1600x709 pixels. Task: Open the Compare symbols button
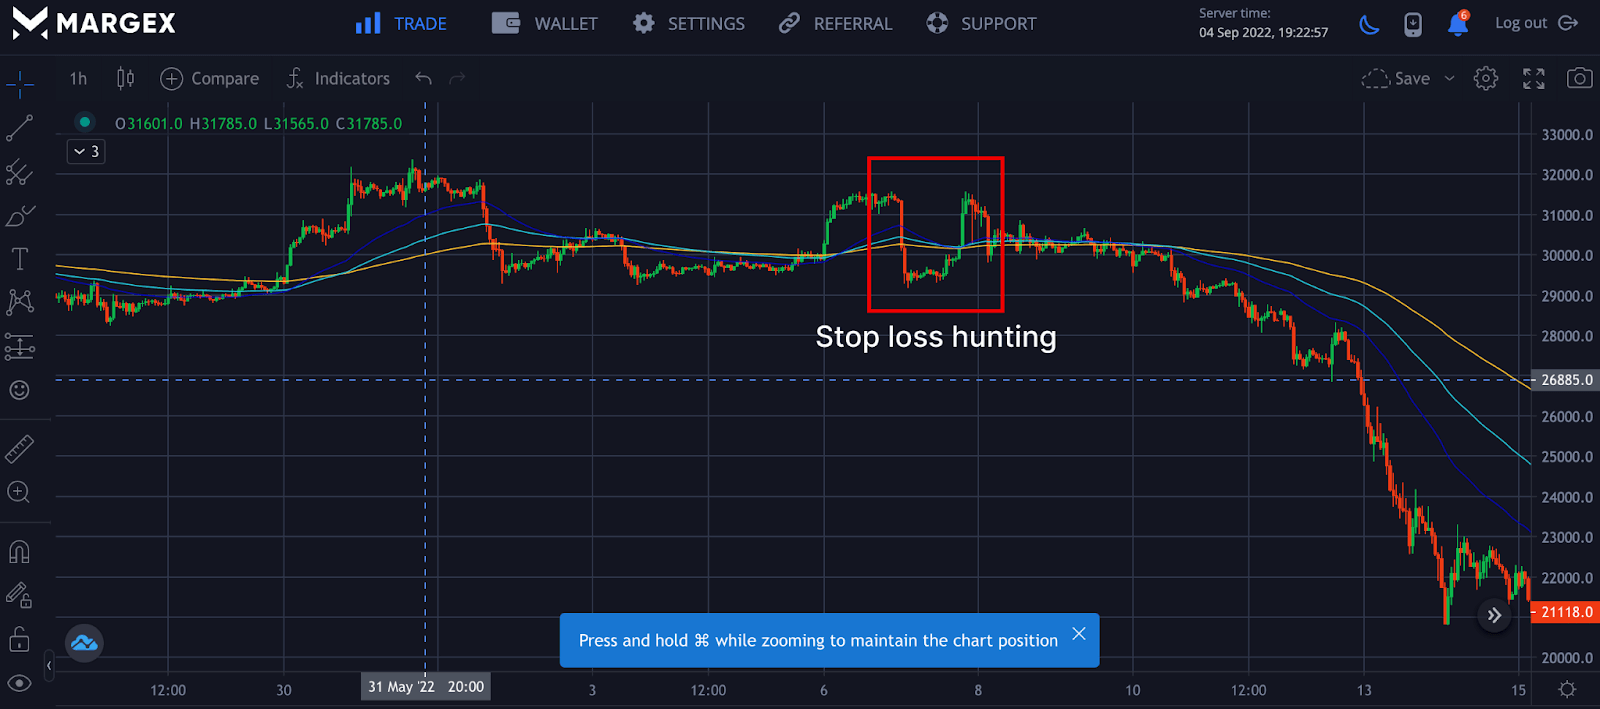pos(210,78)
